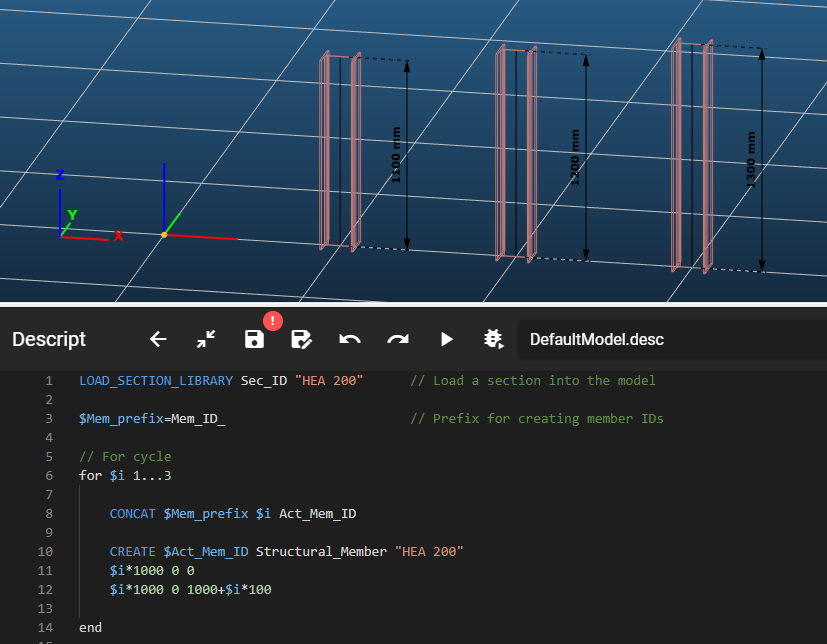The image size is (827, 644).
Task: Undo the last script edit
Action: click(350, 339)
